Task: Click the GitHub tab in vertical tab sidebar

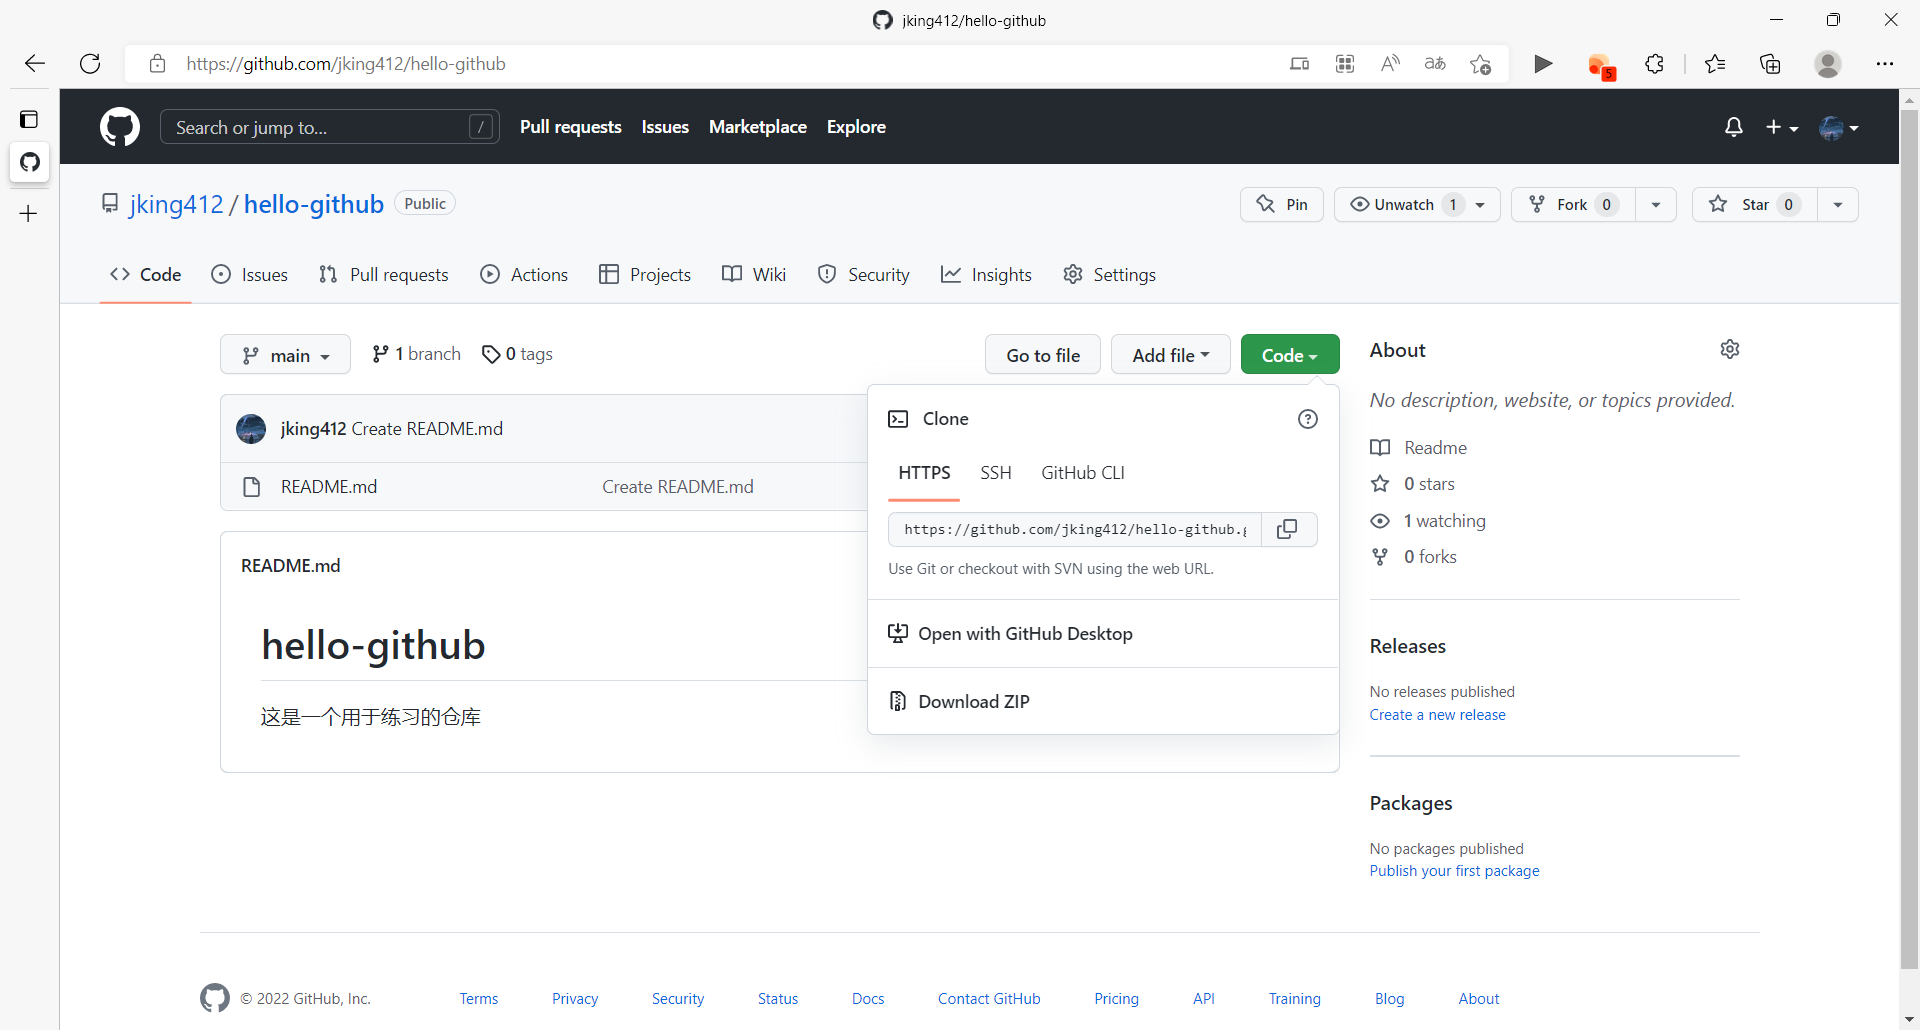Action: 30,162
